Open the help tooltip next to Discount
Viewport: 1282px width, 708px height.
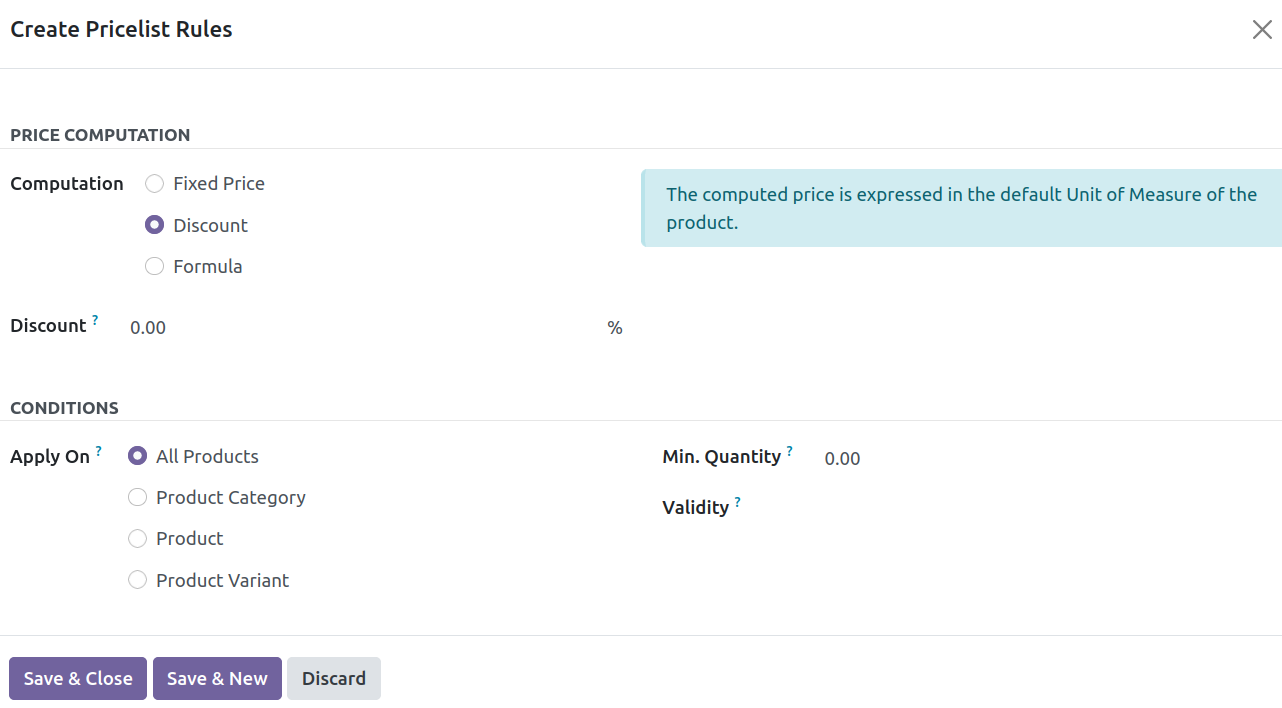[95, 320]
